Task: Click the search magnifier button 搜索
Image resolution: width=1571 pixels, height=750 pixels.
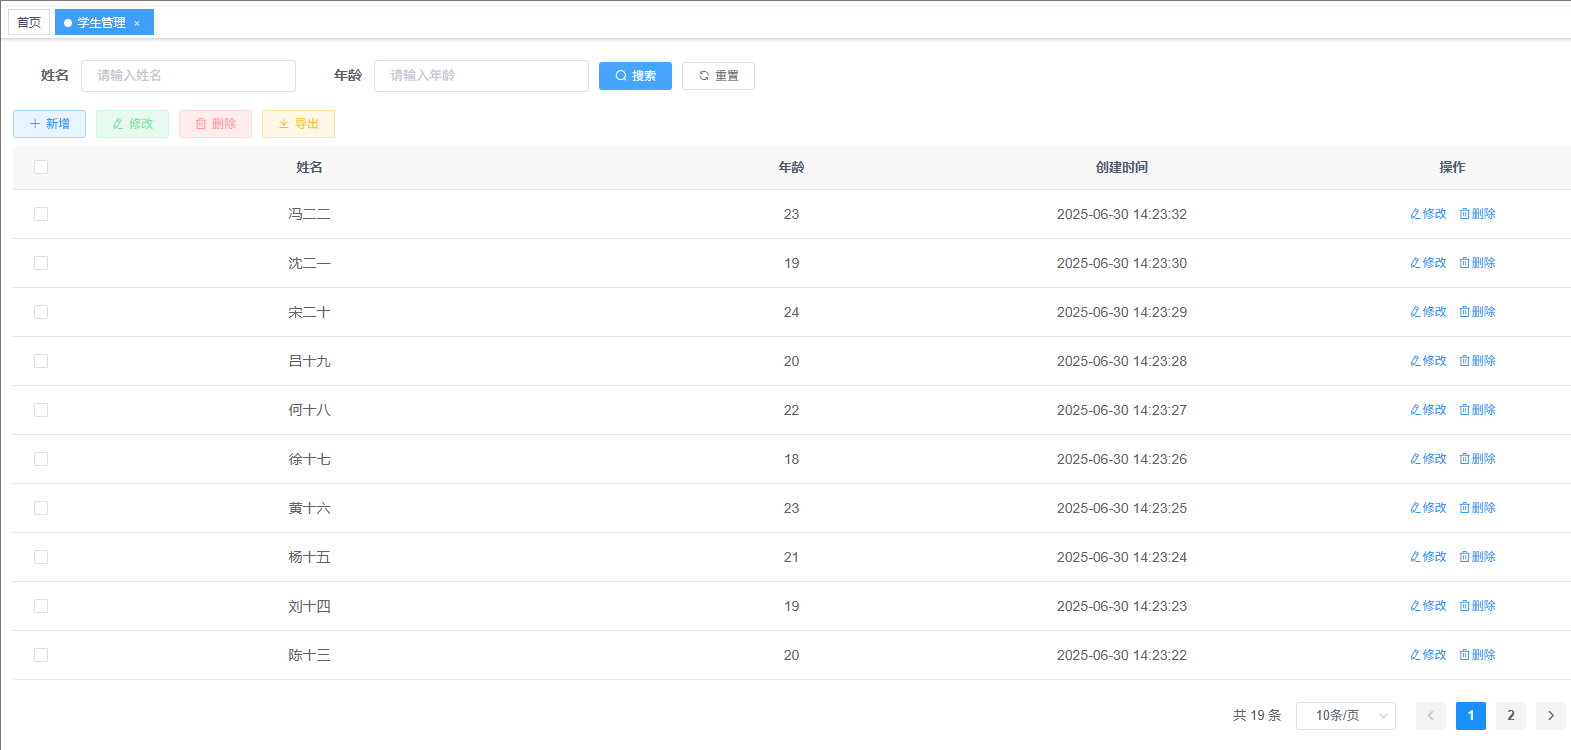Action: [635, 76]
